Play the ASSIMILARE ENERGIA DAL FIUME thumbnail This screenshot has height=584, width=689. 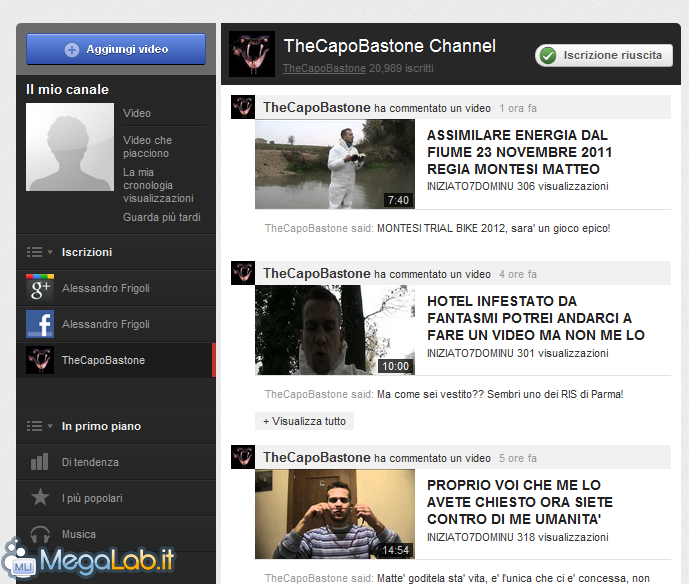(335, 164)
